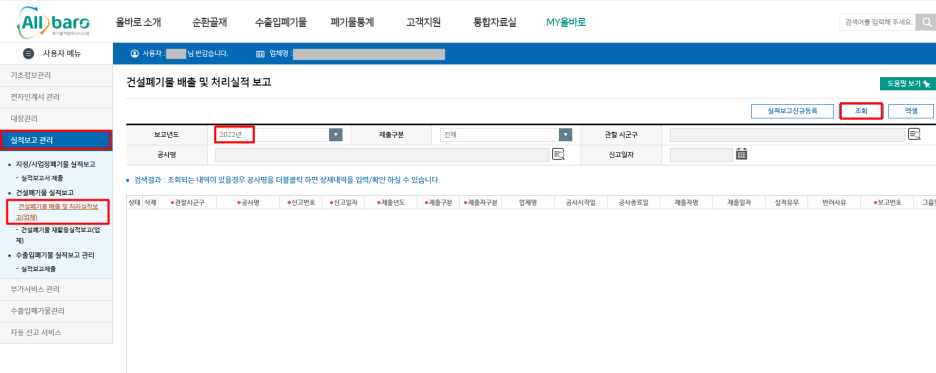Screen dimensions: 936x373
Task: Click the Allbaro logo
Action: 53,22
